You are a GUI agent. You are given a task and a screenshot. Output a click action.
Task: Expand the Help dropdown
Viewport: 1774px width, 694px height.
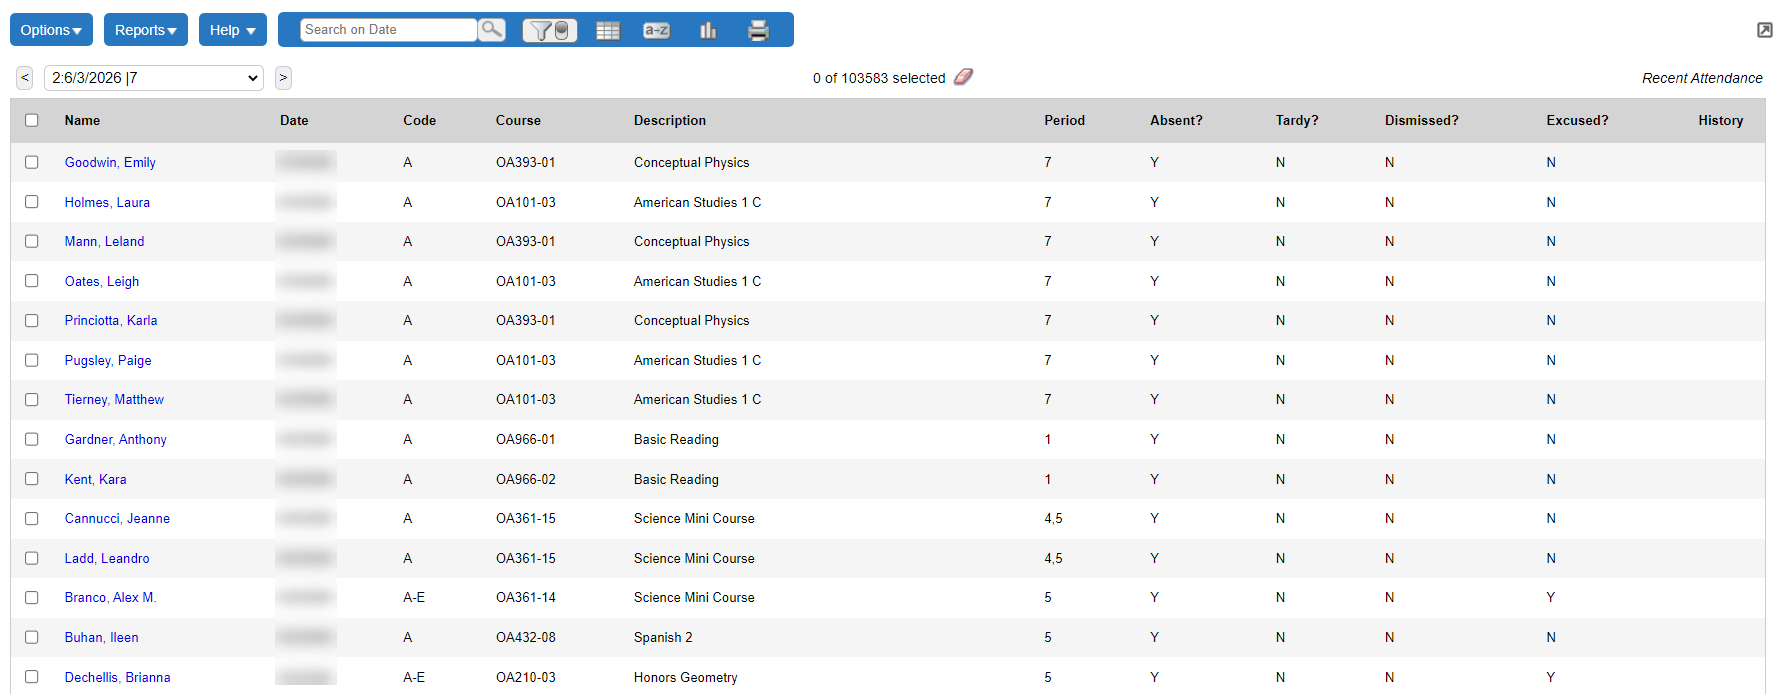(232, 30)
